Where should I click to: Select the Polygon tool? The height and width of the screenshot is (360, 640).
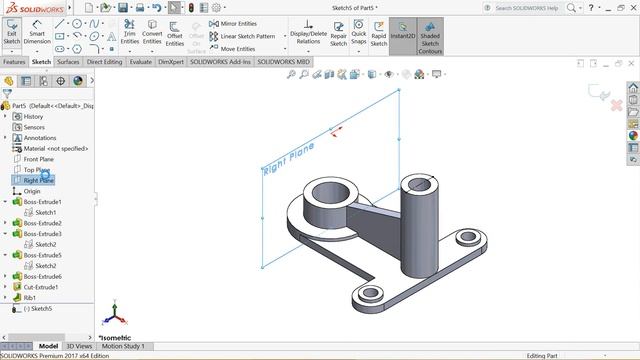[x=77, y=49]
